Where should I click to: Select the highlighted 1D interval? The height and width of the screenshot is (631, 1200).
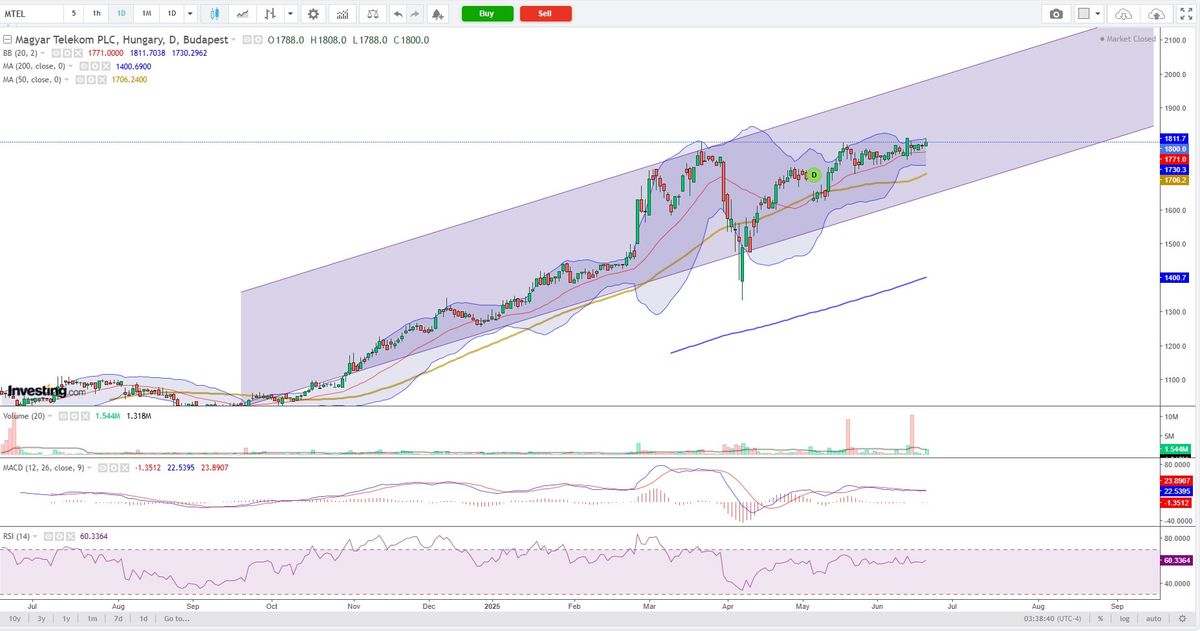tap(121, 14)
